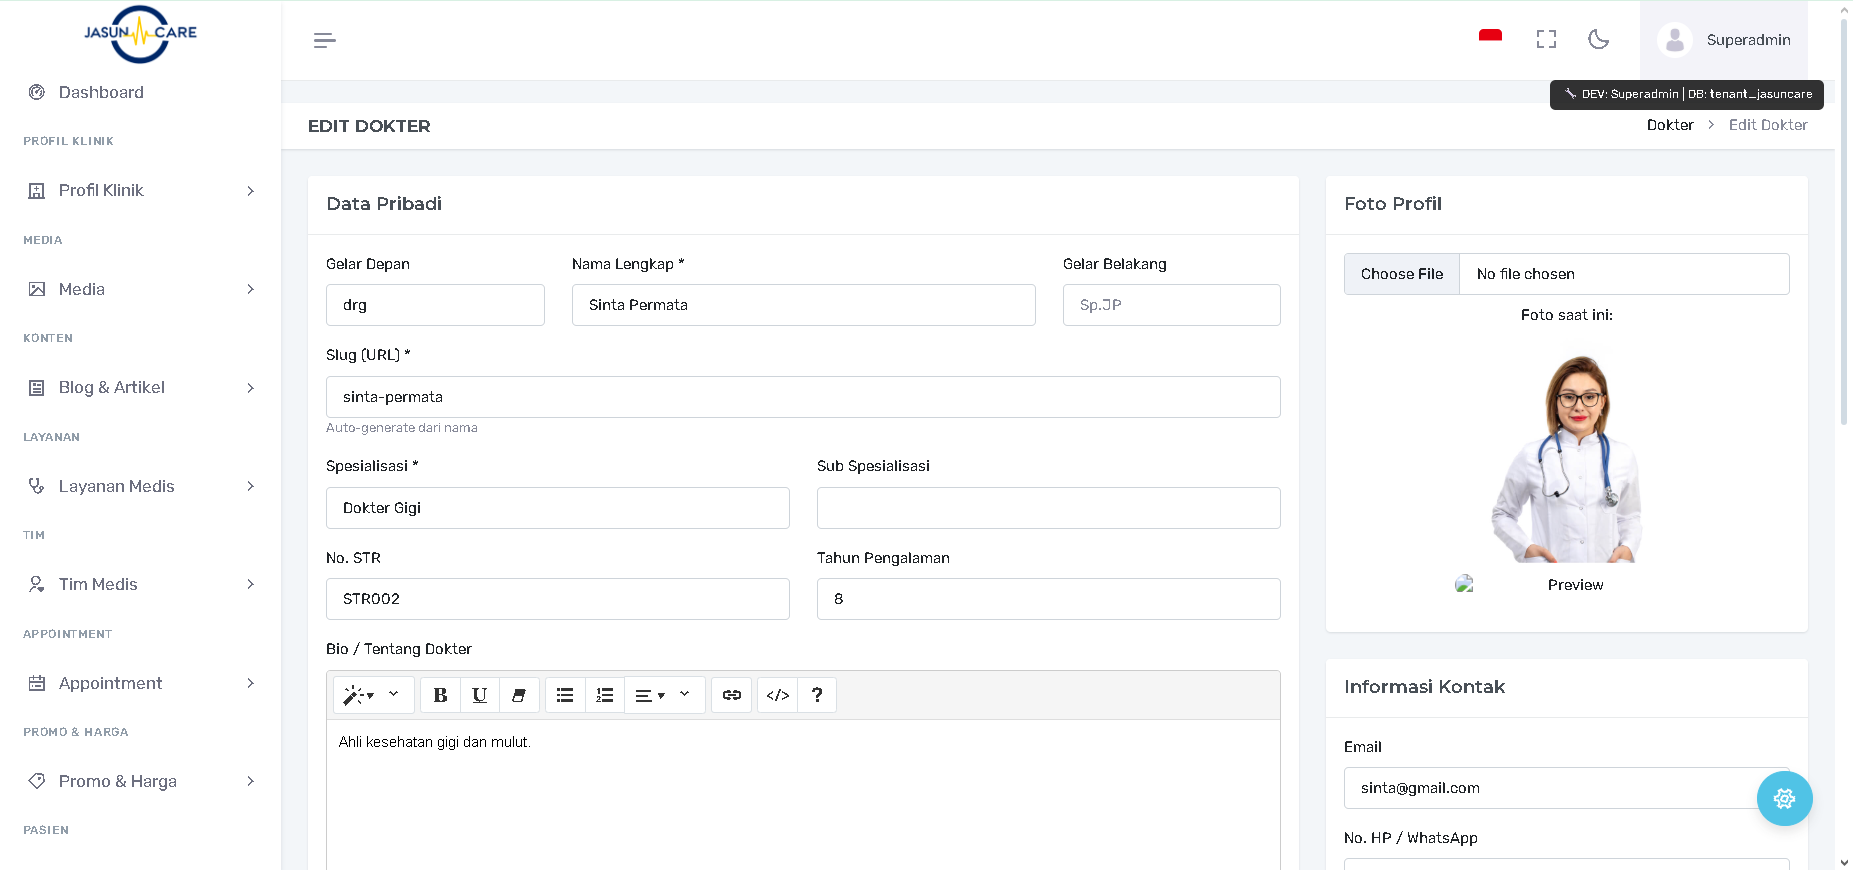Click the eraser remove-format icon
This screenshot has height=870, width=1853.
tap(518, 695)
